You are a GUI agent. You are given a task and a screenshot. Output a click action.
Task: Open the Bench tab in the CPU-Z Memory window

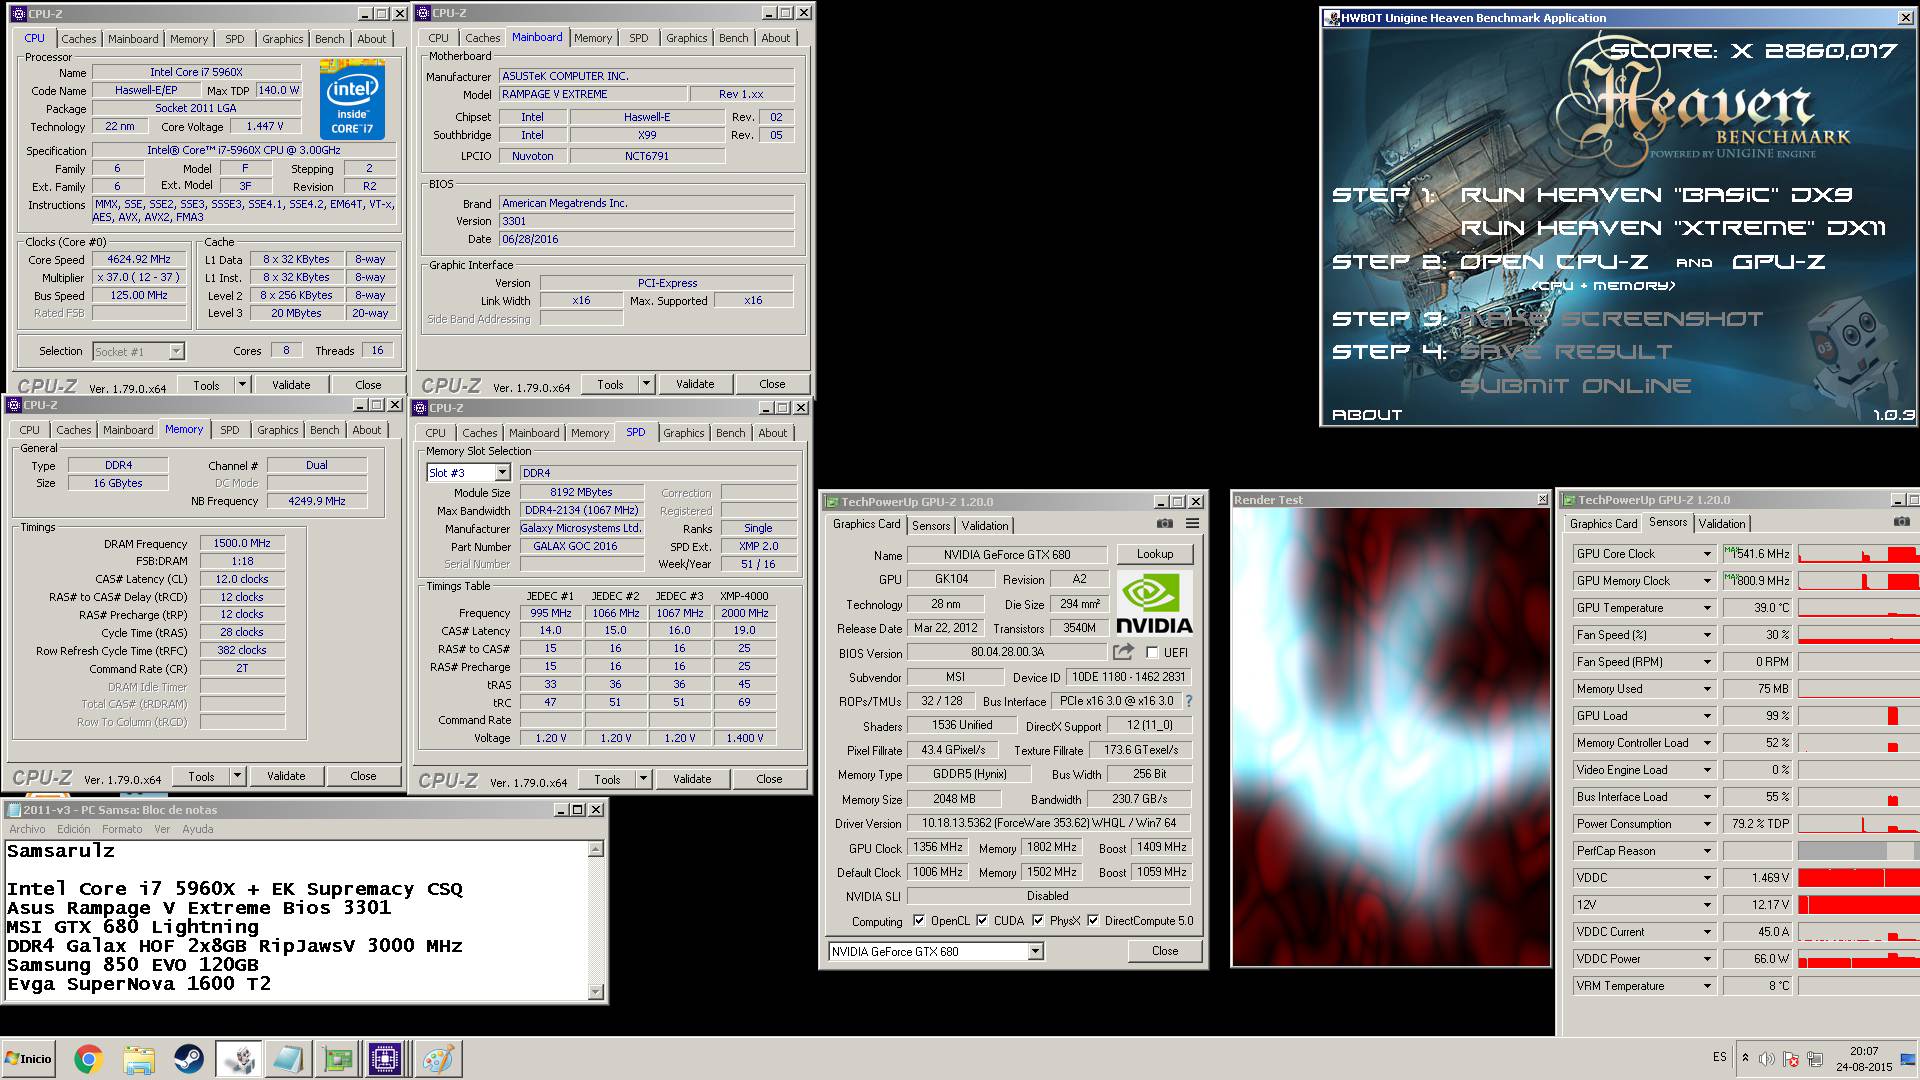(x=324, y=430)
